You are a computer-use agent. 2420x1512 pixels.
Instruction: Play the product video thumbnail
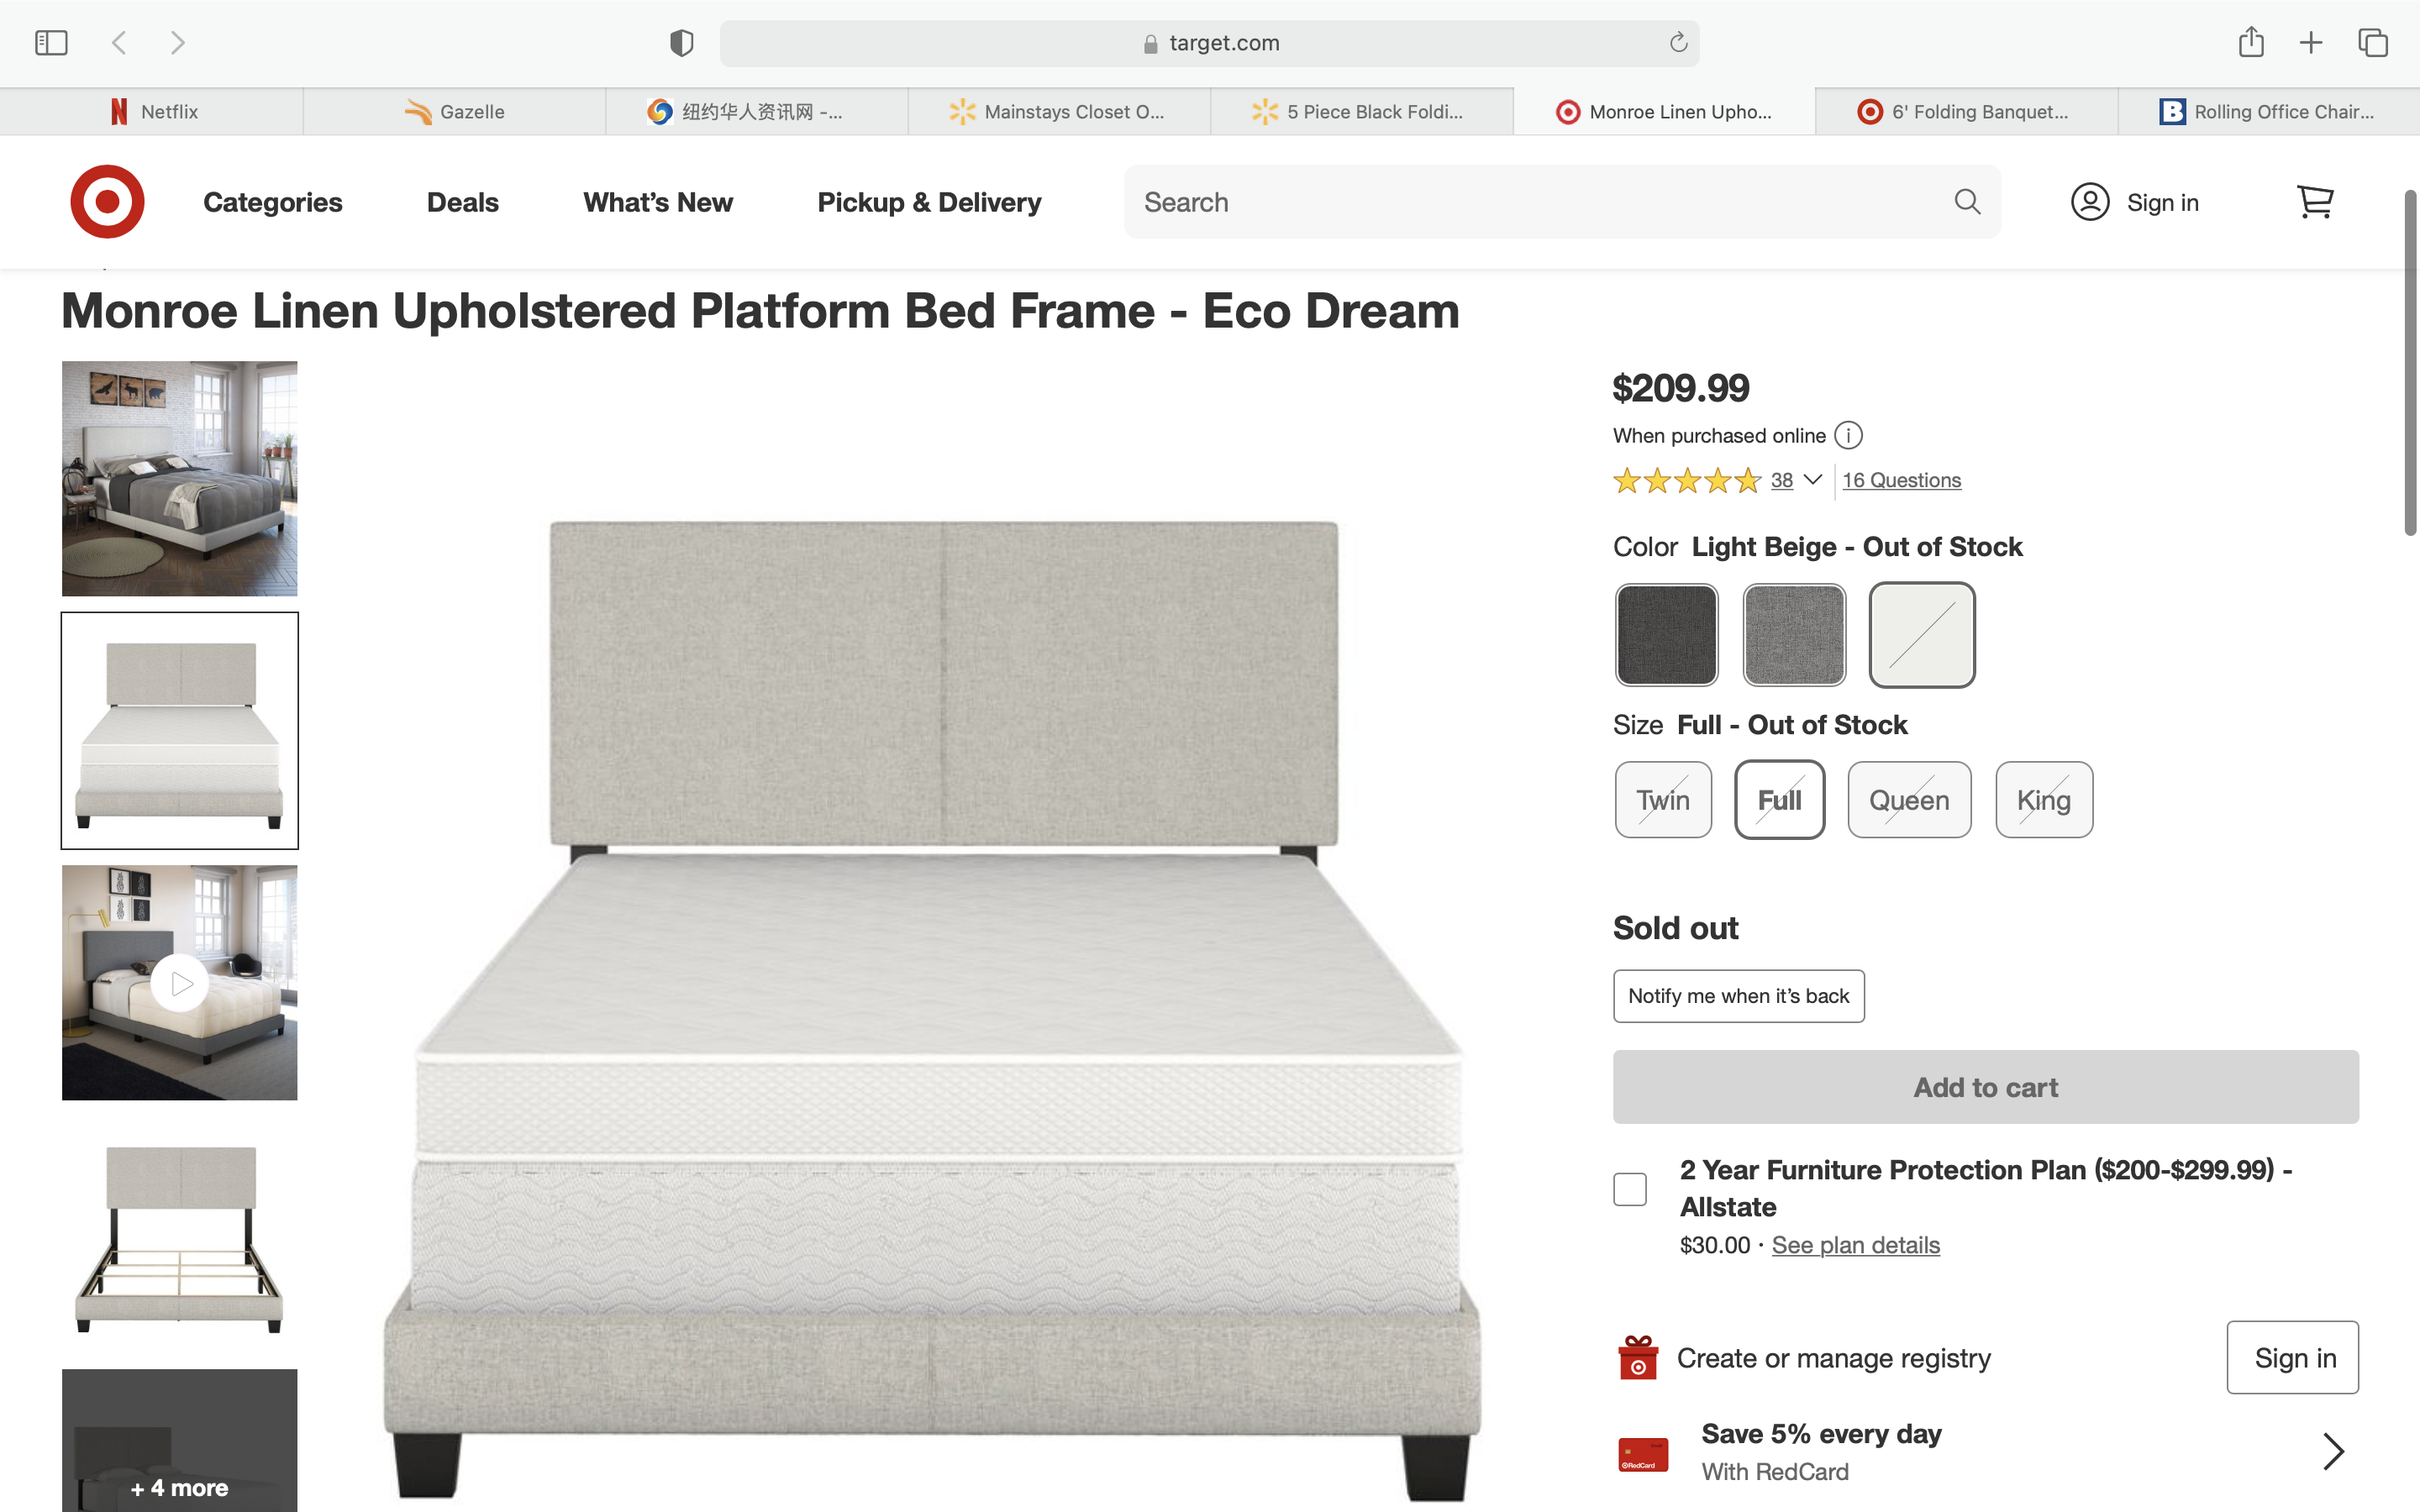click(x=180, y=984)
